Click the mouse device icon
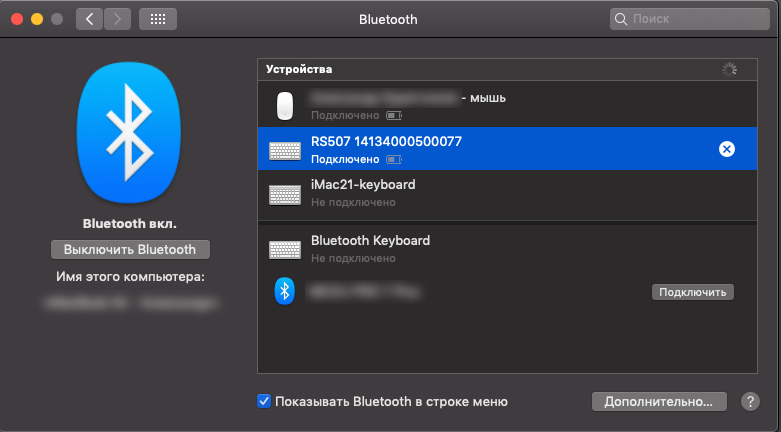Viewport: 781px width, 432px height. click(x=285, y=105)
